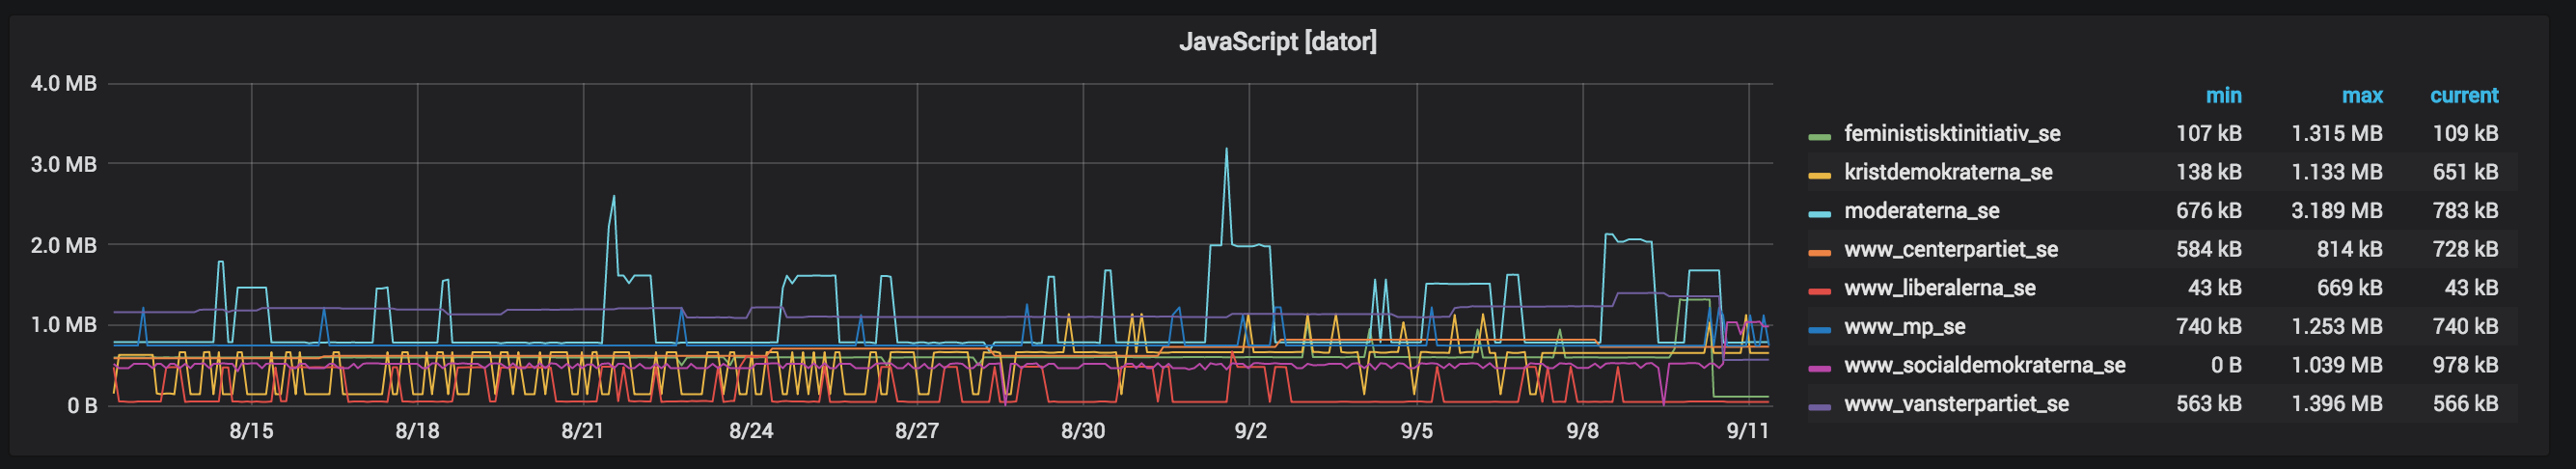This screenshot has width=2576, height=469.
Task: Click the feministisktinitiativ_se min value 107 kB
Action: point(2209,134)
